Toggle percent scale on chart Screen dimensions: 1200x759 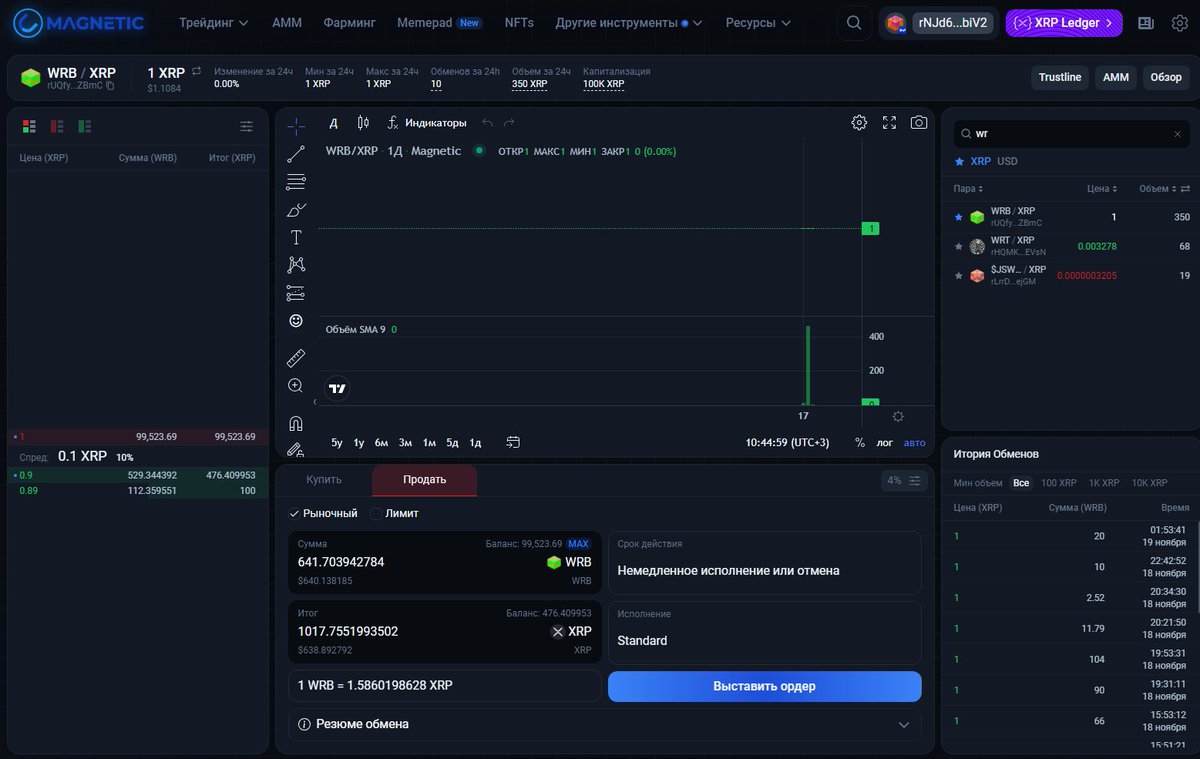click(860, 442)
